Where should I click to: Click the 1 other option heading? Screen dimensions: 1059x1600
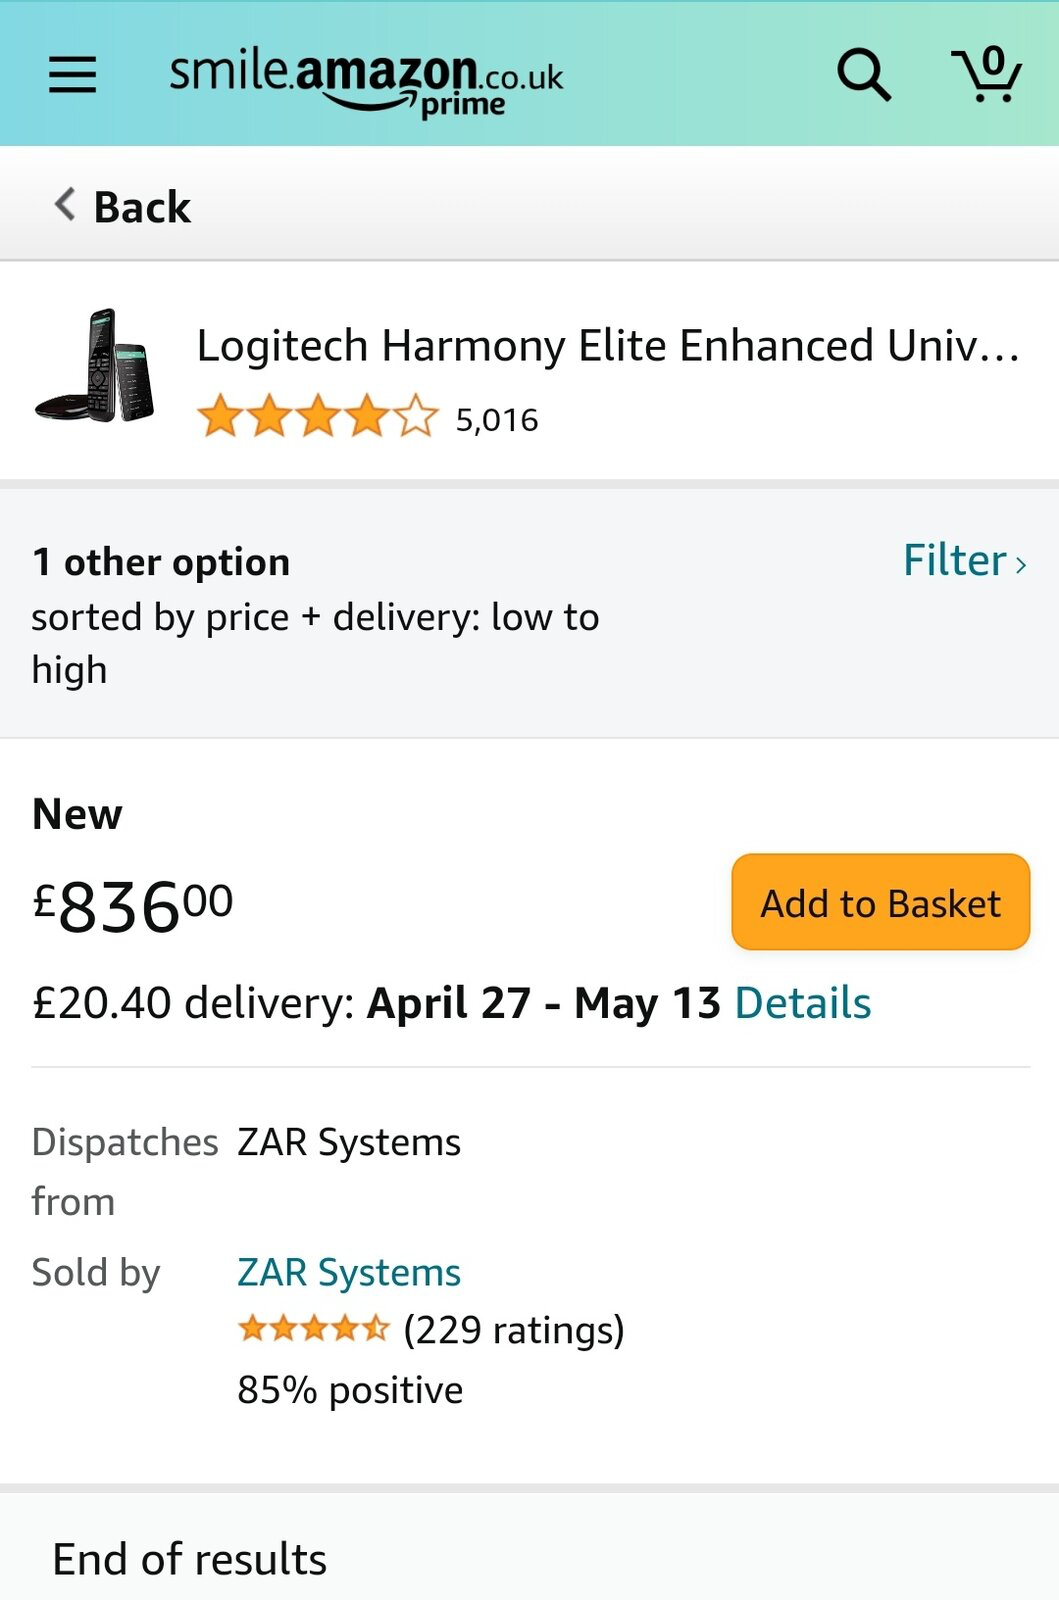pyautogui.click(x=161, y=562)
